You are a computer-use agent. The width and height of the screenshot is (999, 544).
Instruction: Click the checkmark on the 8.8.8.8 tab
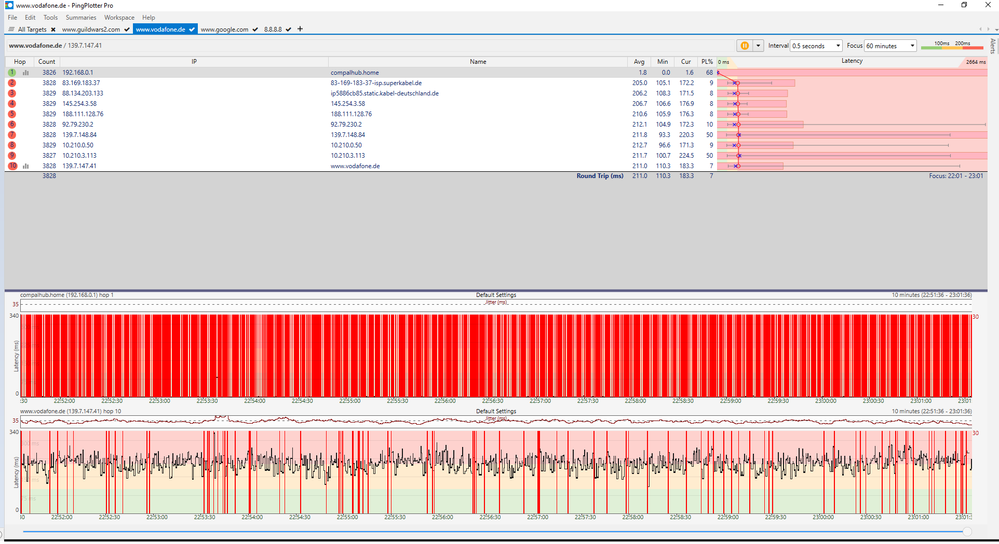coord(288,30)
